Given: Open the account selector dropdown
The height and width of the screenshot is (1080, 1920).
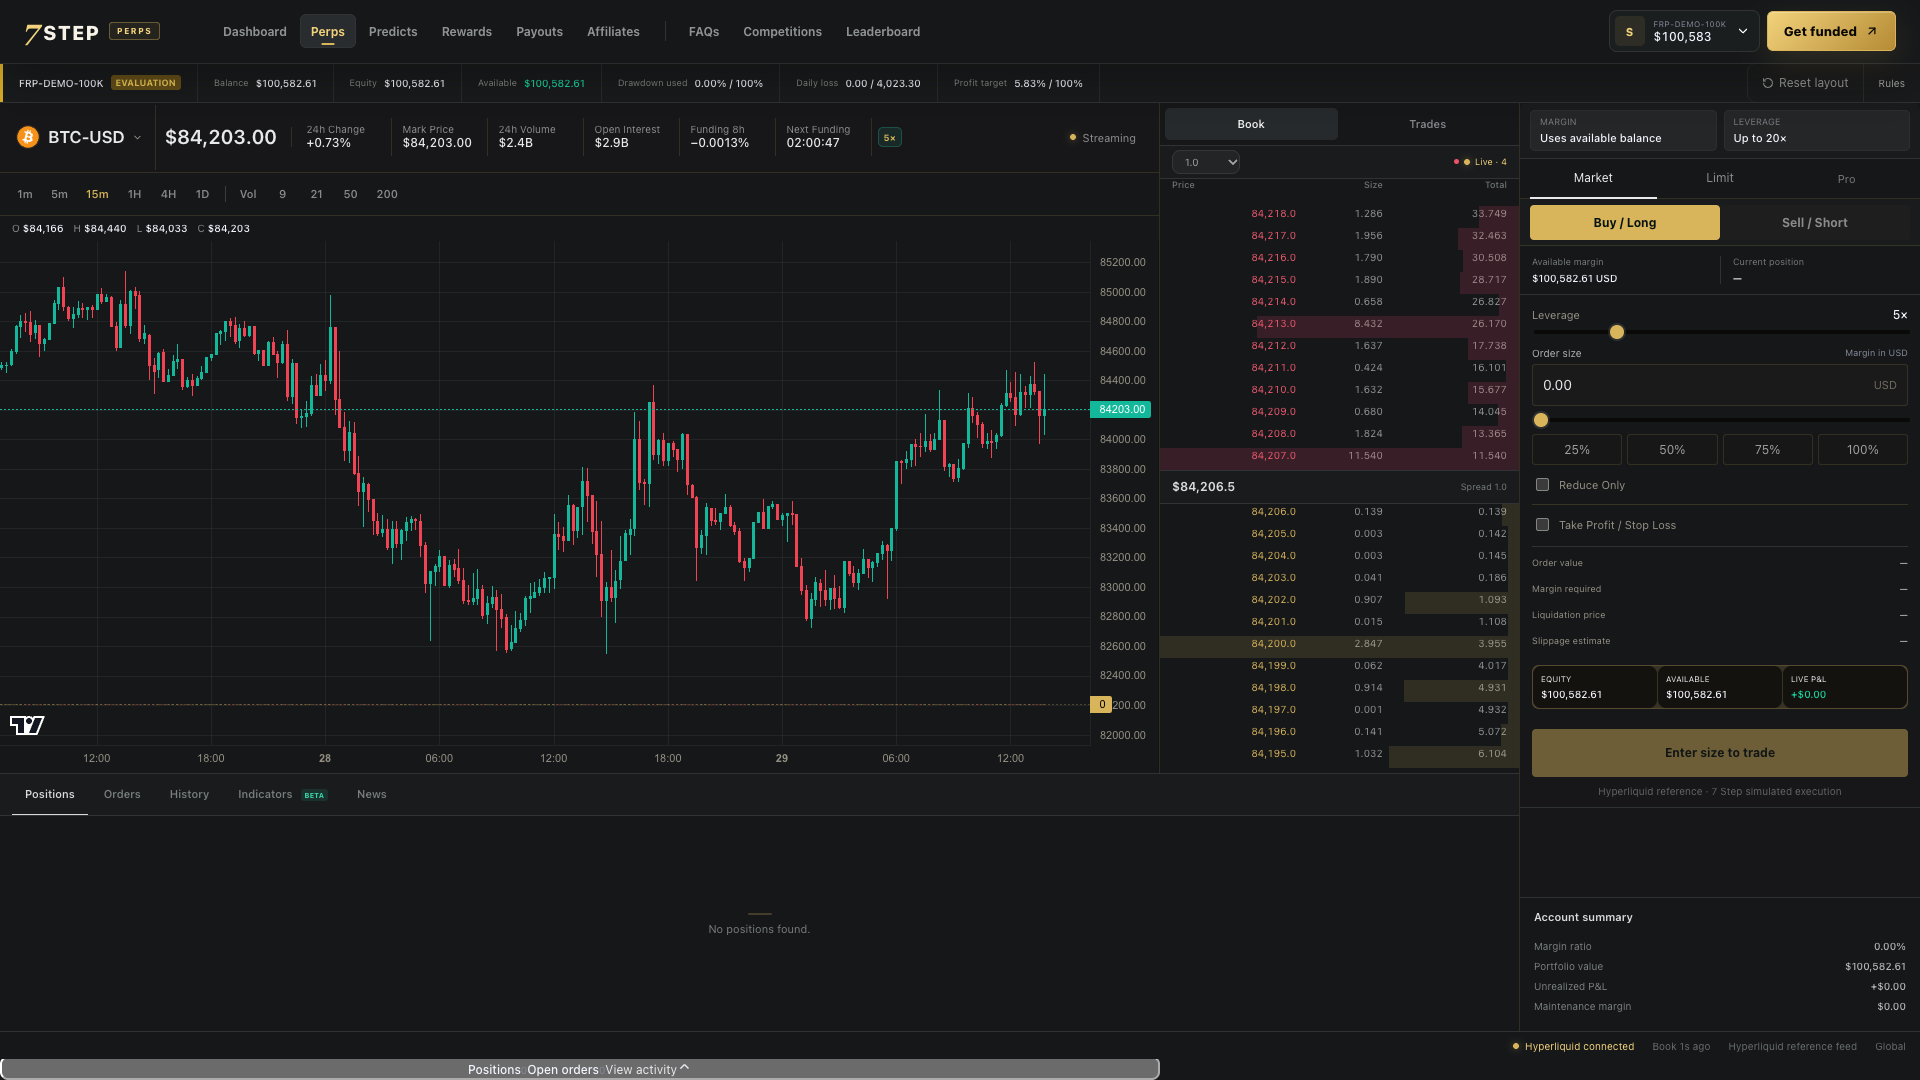Looking at the screenshot, I should [1684, 32].
